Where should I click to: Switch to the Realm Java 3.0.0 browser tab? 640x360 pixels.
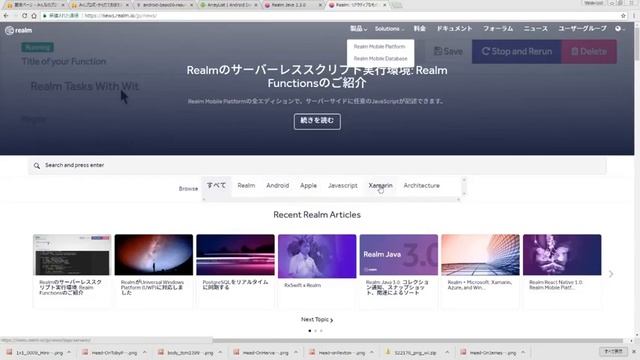pyautogui.click(x=293, y=5)
